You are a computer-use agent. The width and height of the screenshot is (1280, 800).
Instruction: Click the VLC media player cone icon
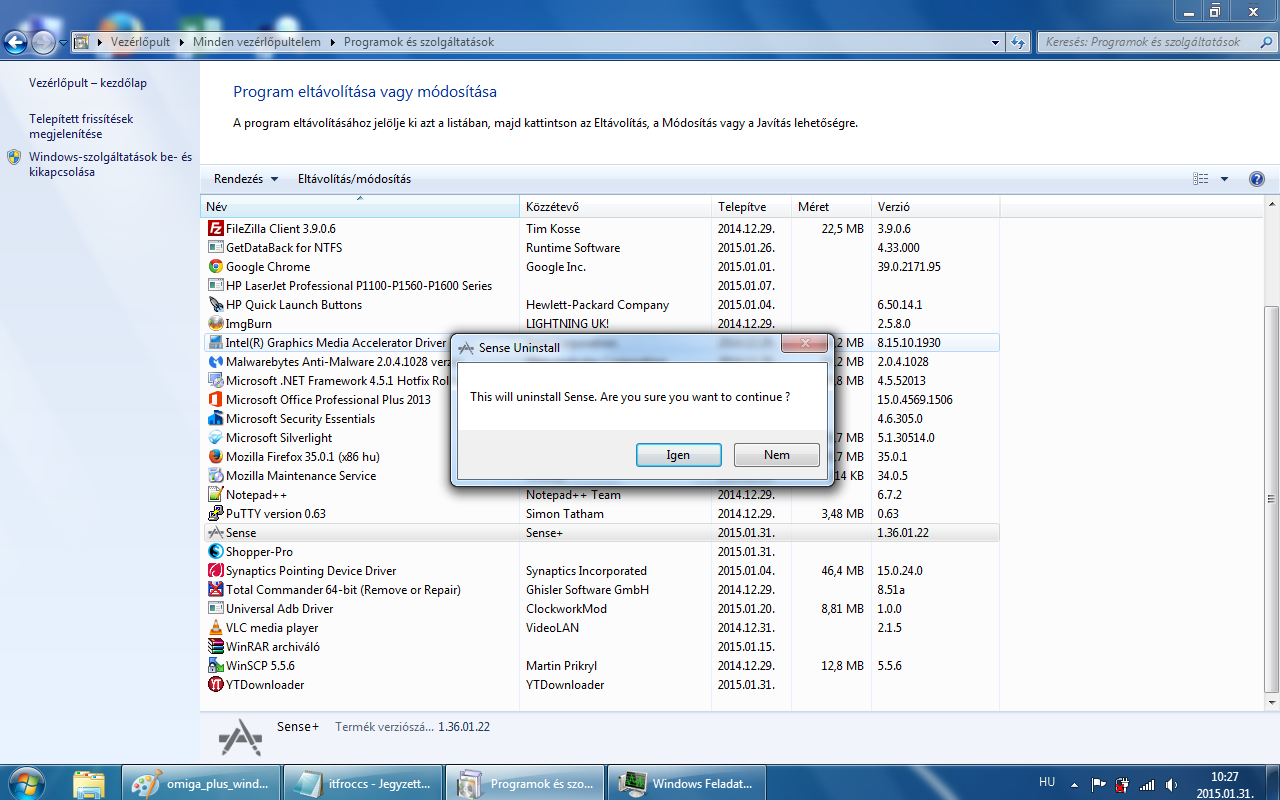tap(215, 628)
